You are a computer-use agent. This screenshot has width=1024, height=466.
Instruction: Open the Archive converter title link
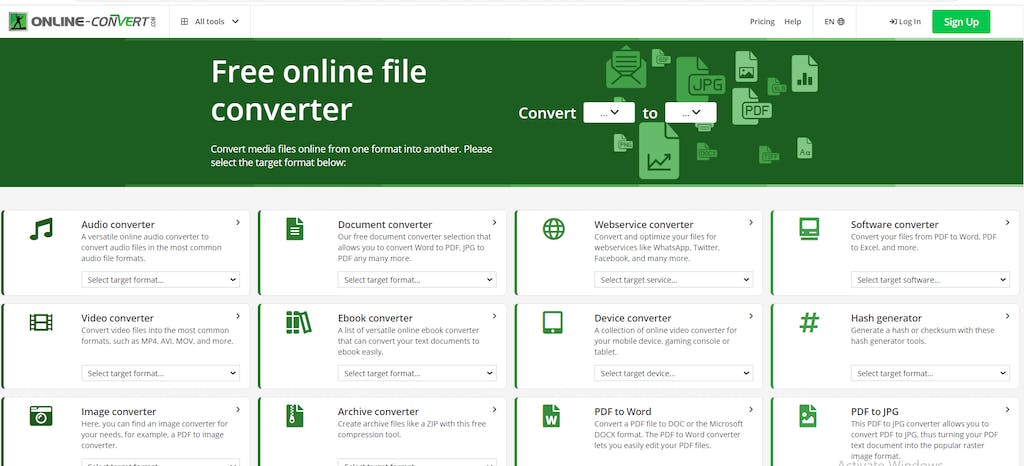[378, 412]
